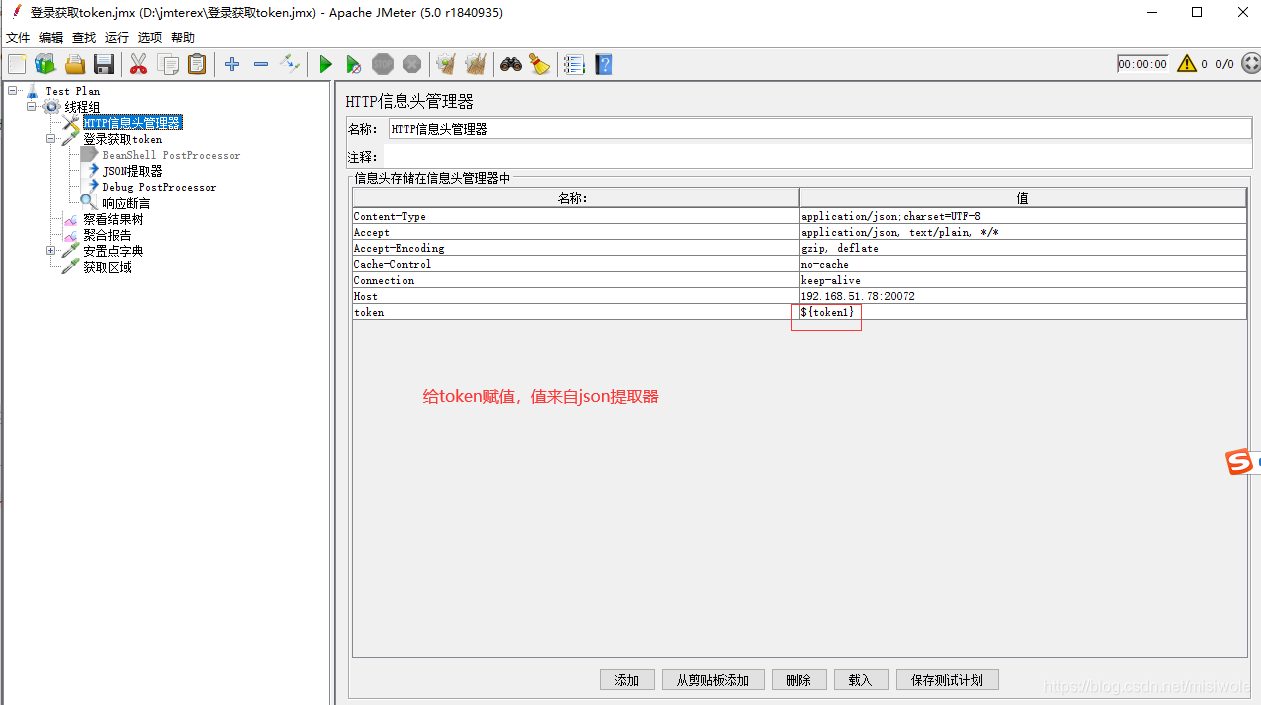1261x705 pixels.
Task: Click the gray Stop sign icon
Action: click(x=383, y=64)
